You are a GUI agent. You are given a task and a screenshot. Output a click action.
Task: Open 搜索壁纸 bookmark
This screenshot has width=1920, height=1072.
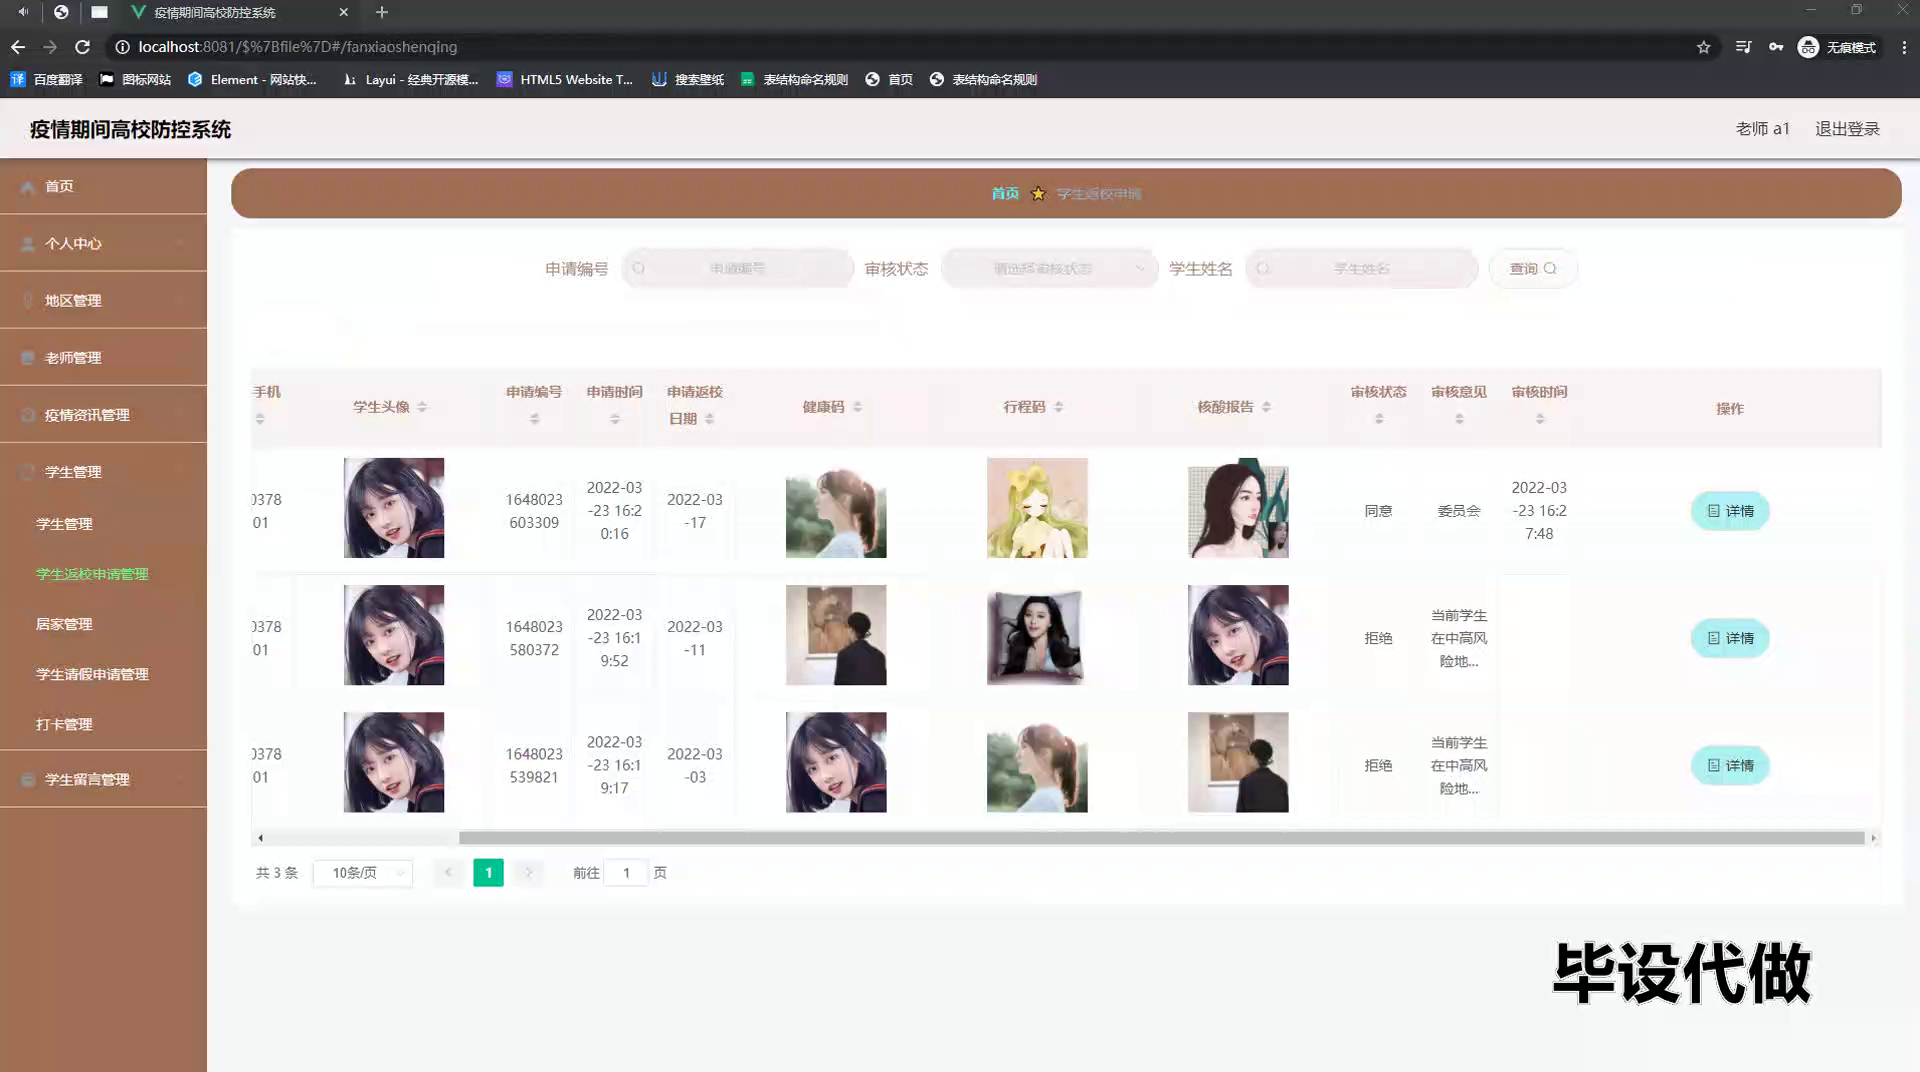point(688,79)
